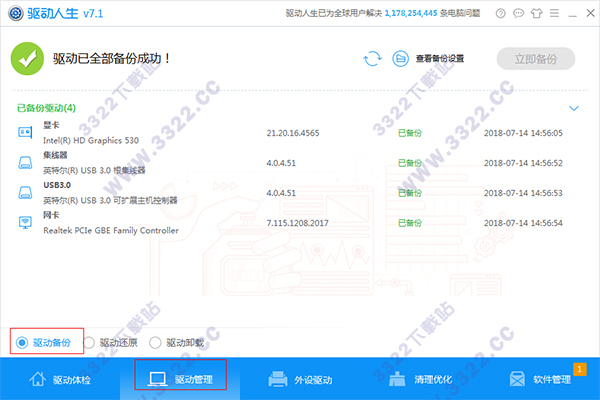Open the help question-mark icon
This screenshot has width=600, height=400.
tap(501, 13)
